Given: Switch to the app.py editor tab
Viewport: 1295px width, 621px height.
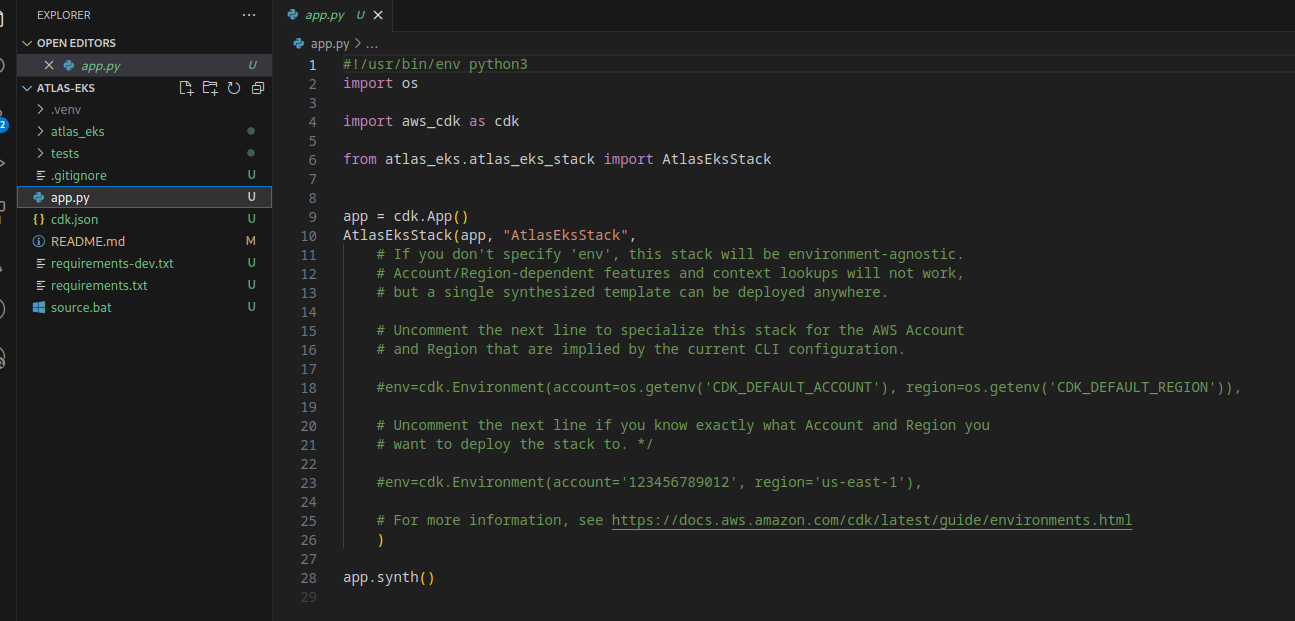Looking at the screenshot, I should click(x=325, y=15).
